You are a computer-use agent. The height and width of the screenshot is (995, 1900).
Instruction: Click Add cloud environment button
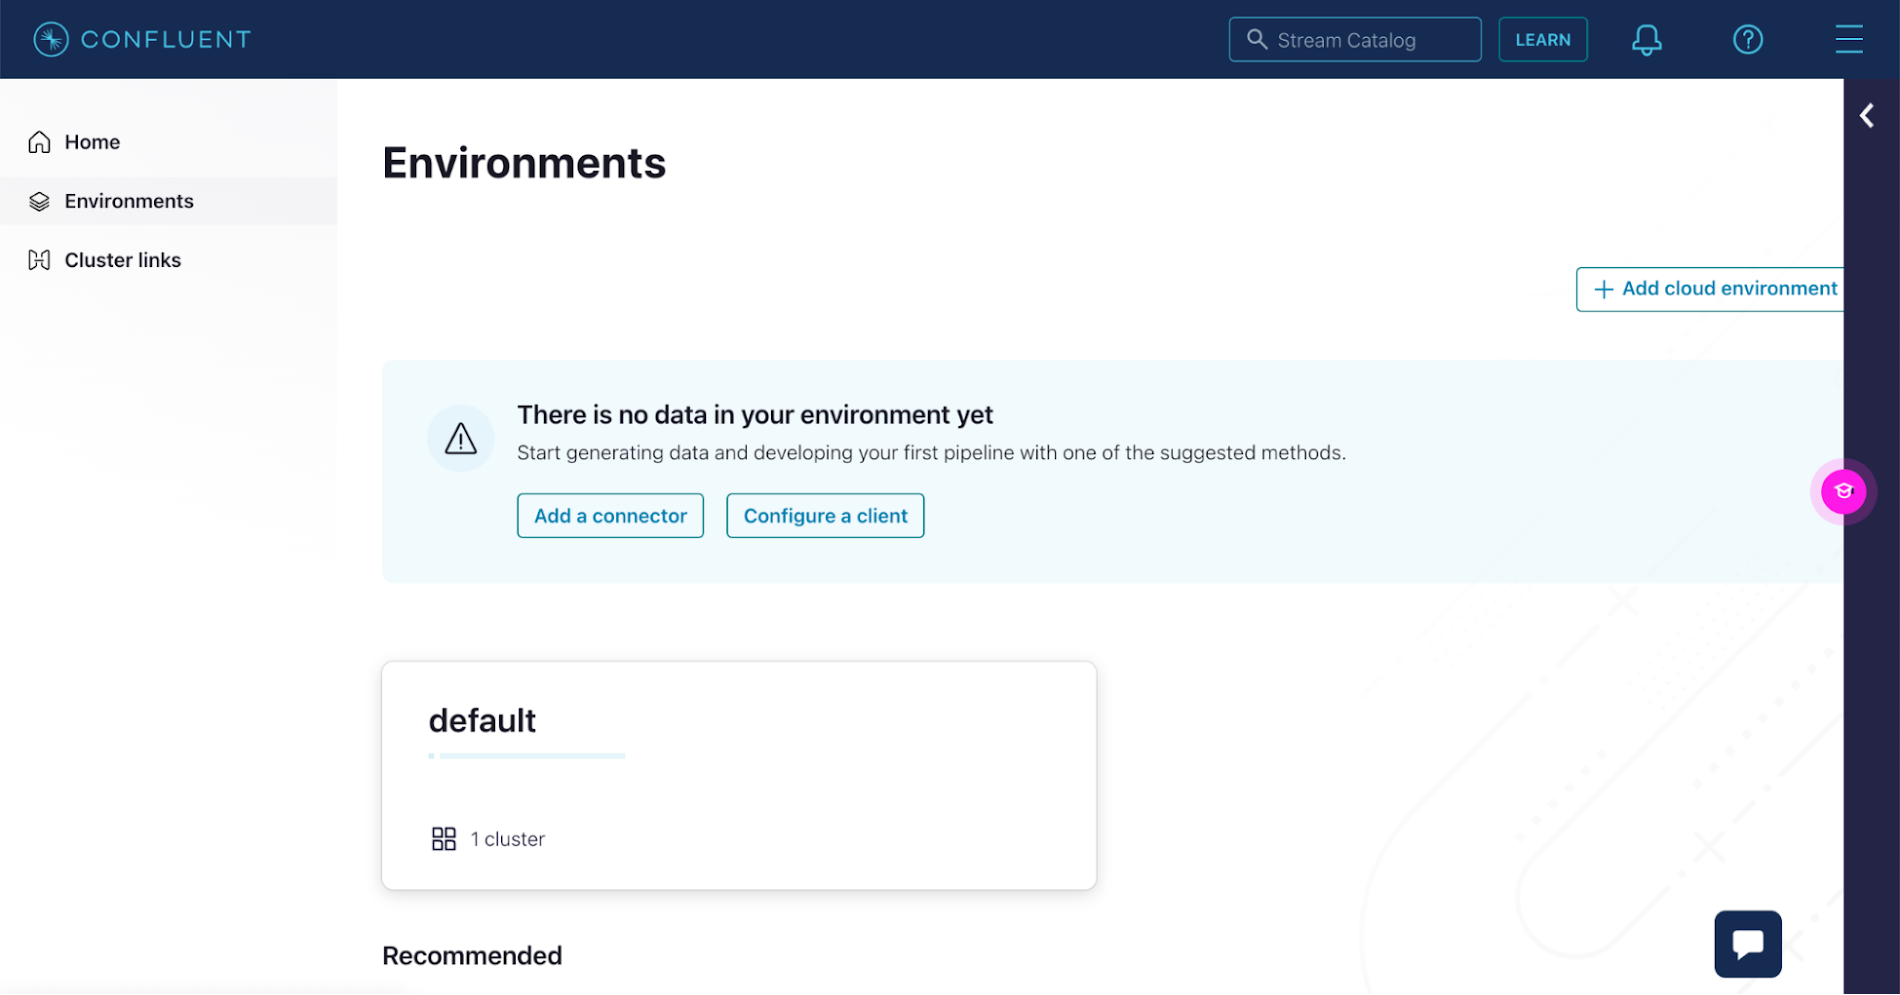click(1710, 289)
